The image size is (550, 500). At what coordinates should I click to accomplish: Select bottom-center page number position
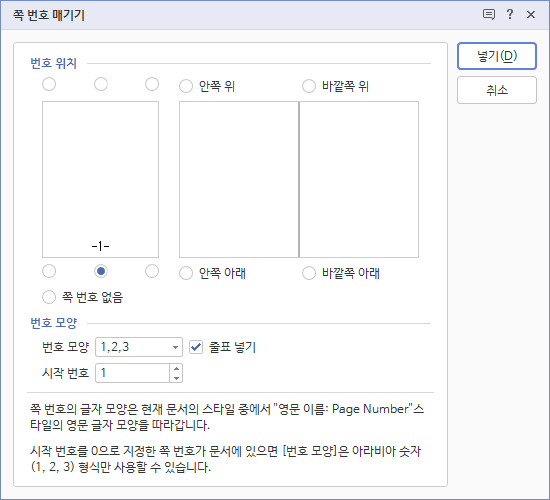point(101,271)
